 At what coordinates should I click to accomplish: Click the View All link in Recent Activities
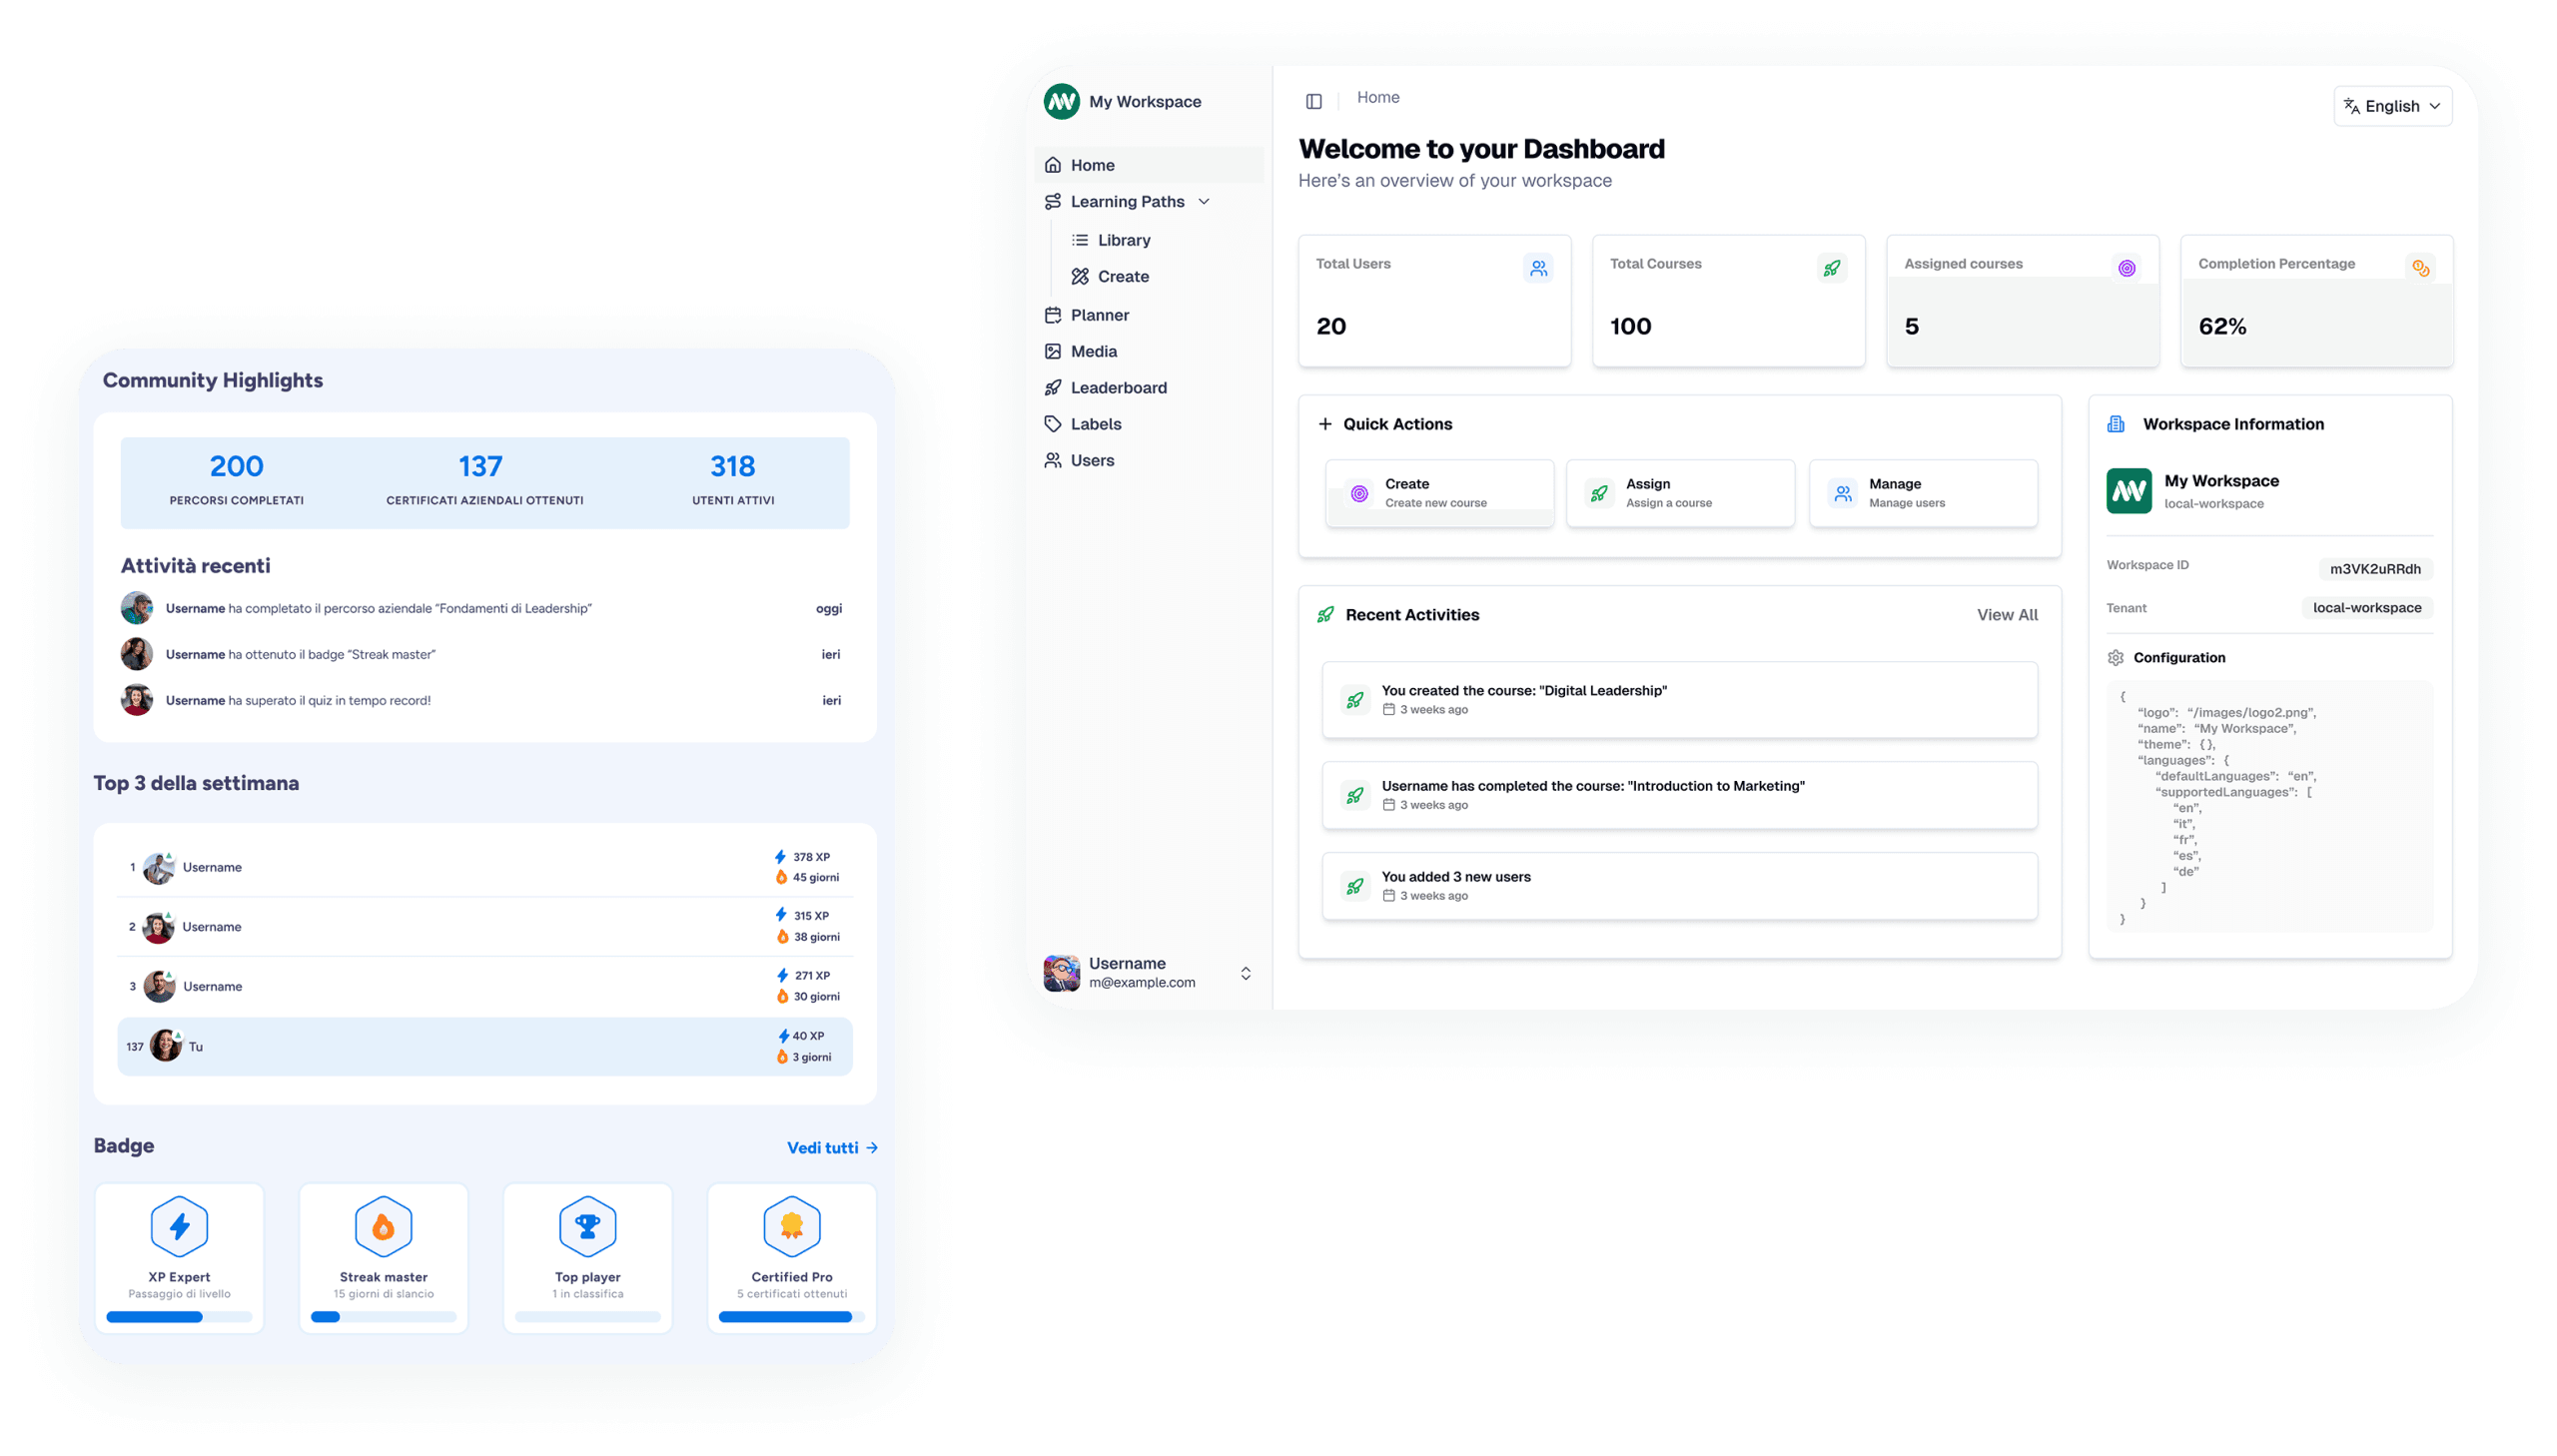pyautogui.click(x=2006, y=614)
